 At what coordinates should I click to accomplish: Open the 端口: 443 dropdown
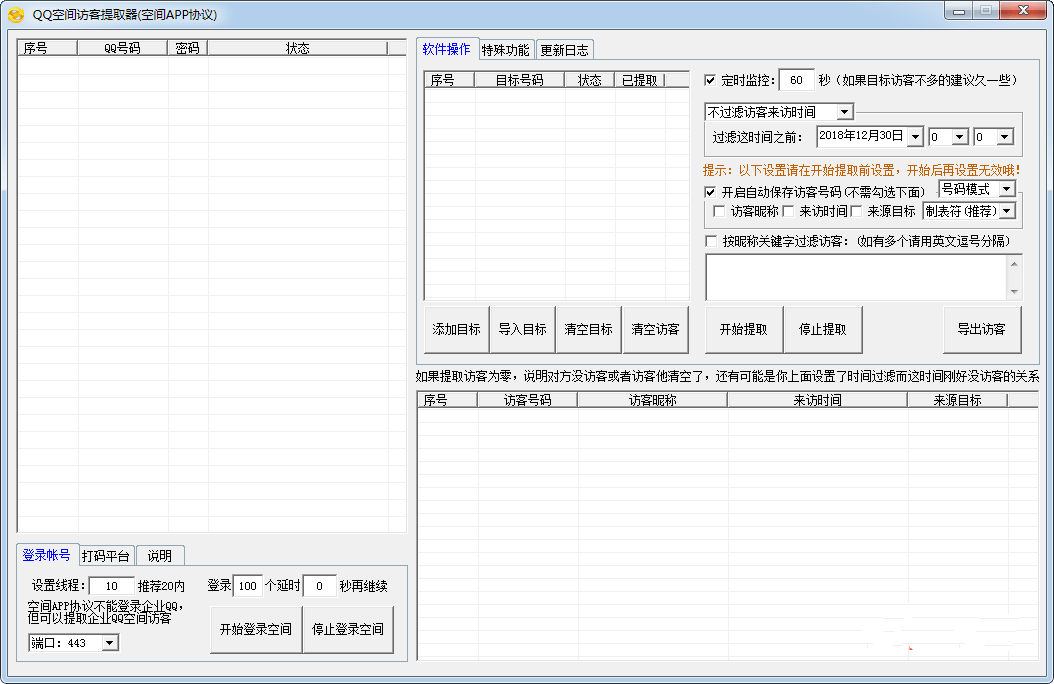(x=110, y=643)
